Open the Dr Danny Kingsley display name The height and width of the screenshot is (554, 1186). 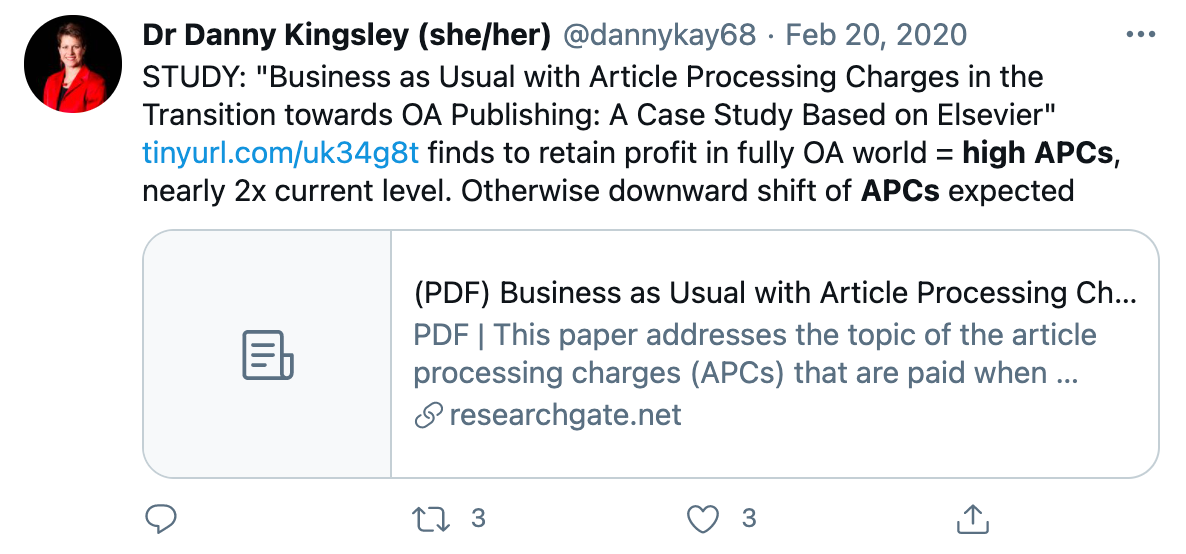coord(347,35)
